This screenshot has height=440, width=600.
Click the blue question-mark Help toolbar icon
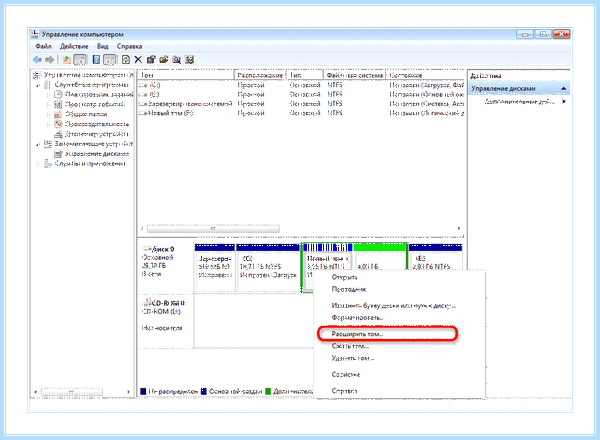(x=96, y=60)
